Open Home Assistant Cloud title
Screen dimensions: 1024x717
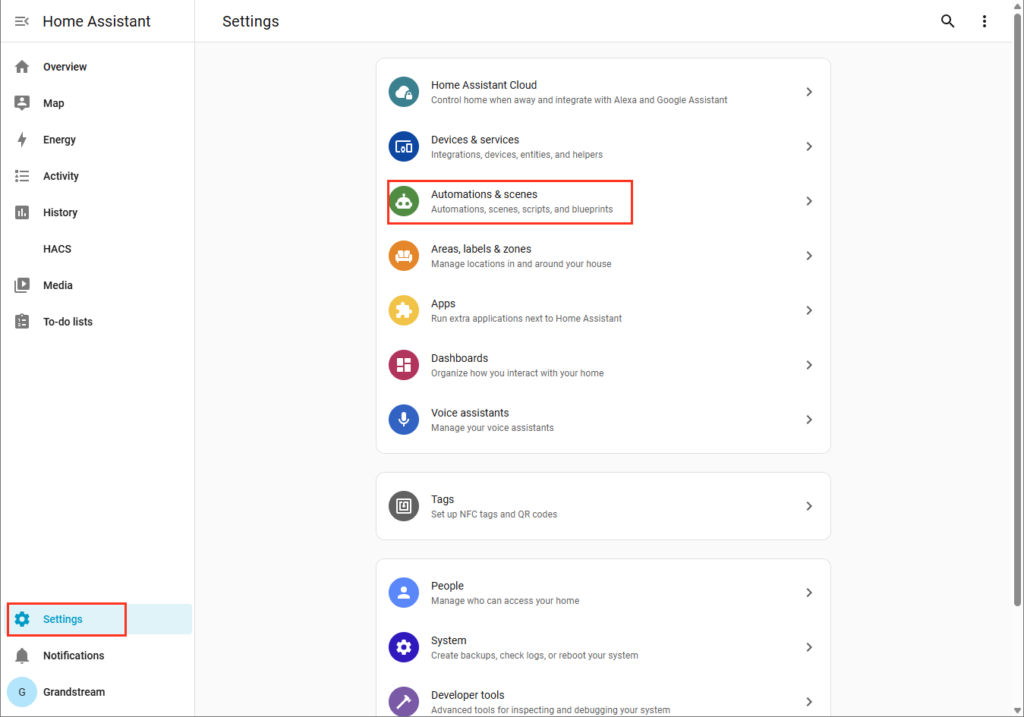coord(484,85)
